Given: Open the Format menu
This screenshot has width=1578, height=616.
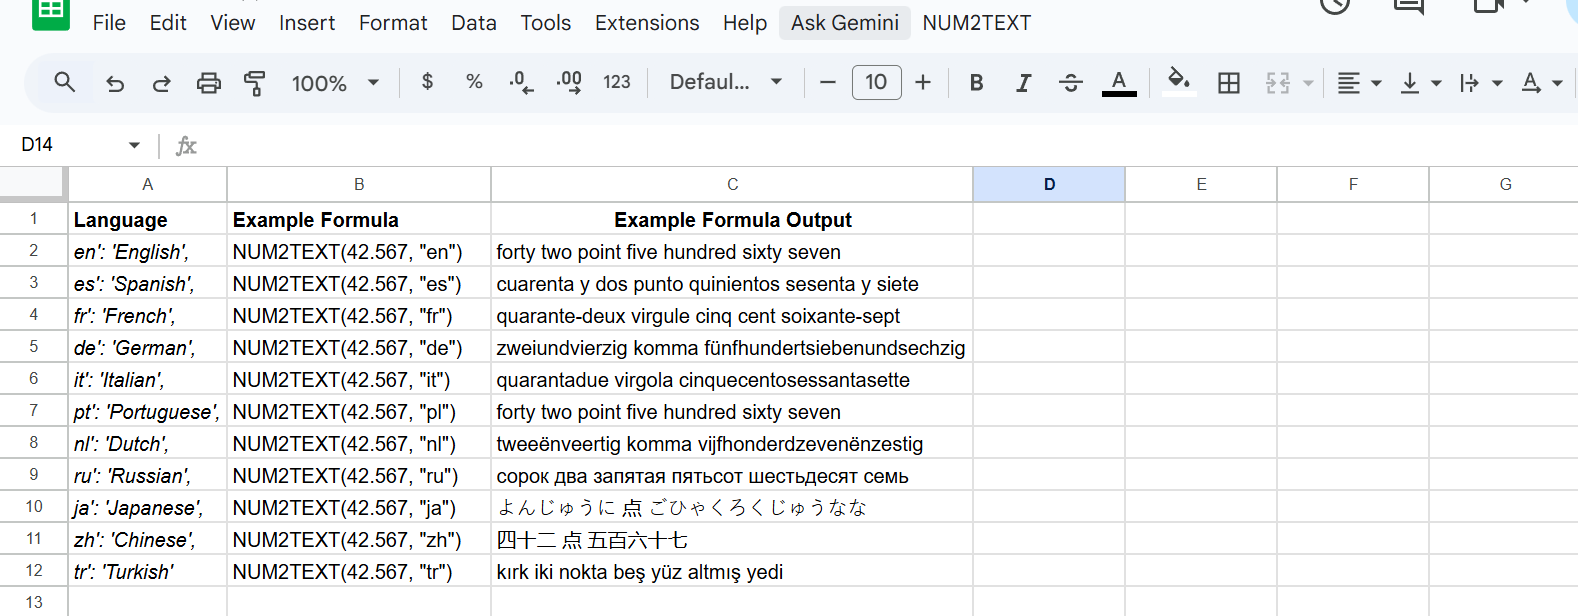Looking at the screenshot, I should [x=393, y=22].
